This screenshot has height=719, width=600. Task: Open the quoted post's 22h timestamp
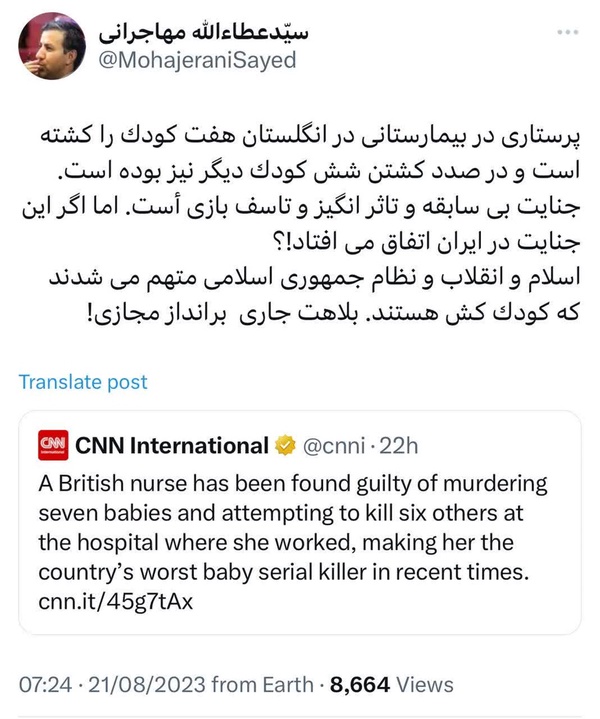coord(399,446)
